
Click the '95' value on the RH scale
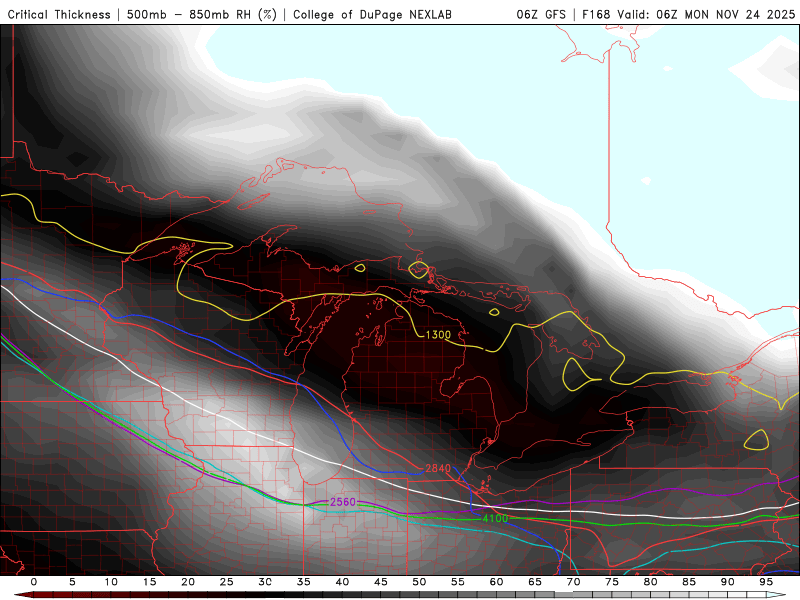pos(766,582)
